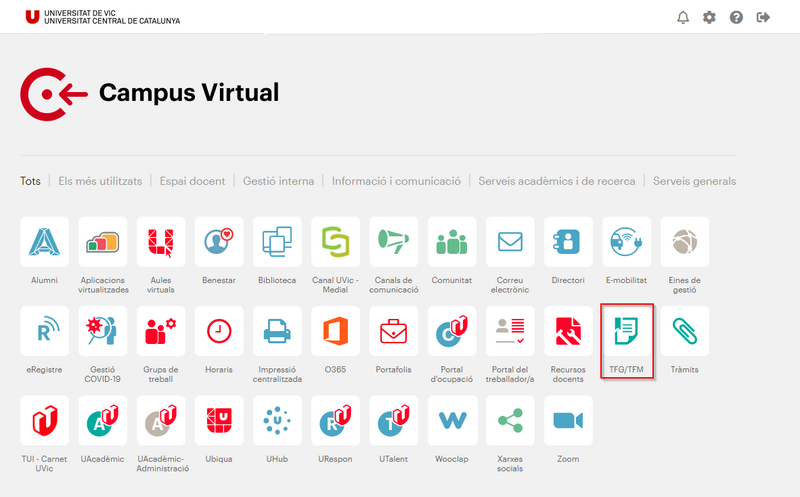
Task: Launch the UAcadèmic tile
Action: pyautogui.click(x=103, y=420)
